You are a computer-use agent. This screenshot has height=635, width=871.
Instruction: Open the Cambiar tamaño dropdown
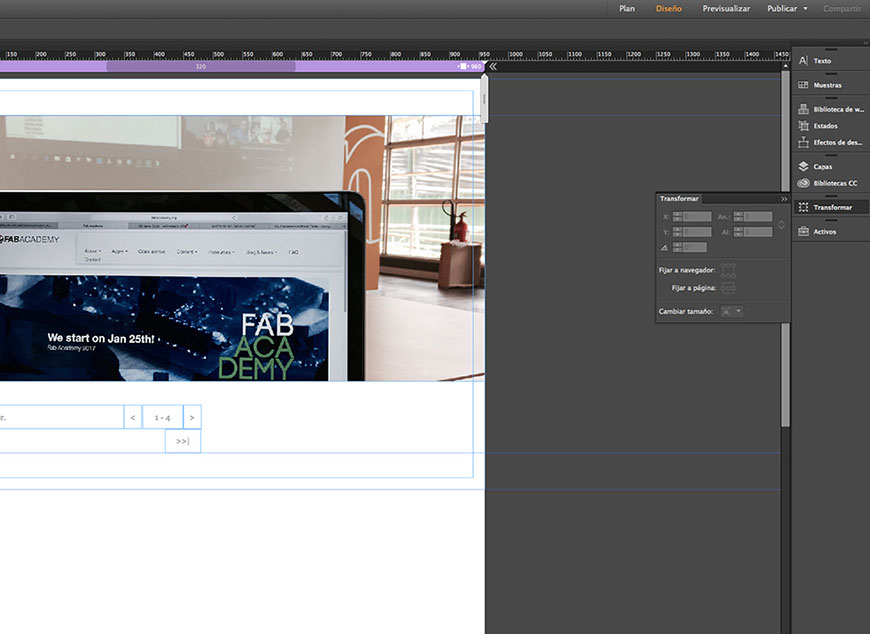(731, 311)
